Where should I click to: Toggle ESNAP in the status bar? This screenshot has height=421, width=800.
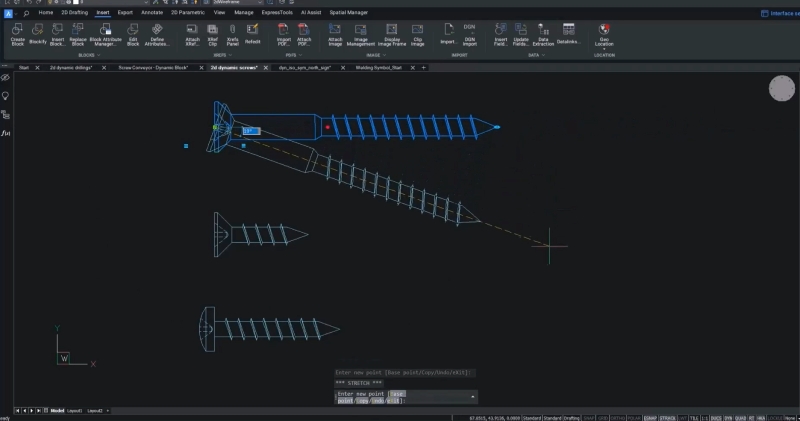pos(650,418)
